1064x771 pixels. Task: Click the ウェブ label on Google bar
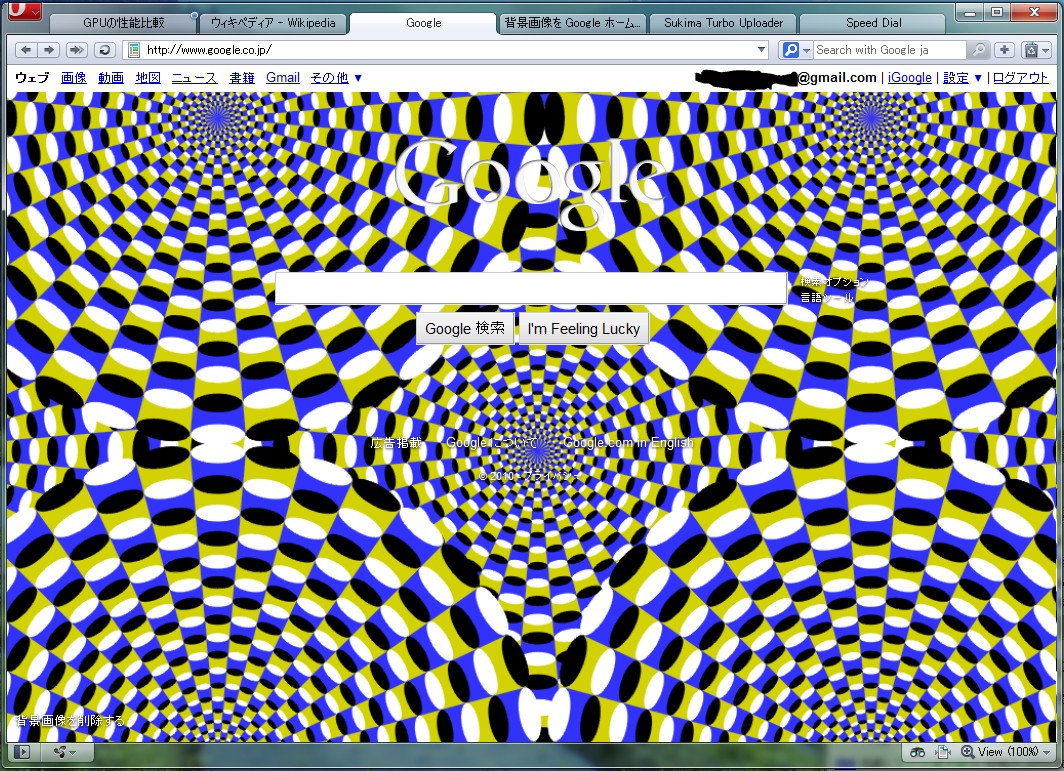tap(33, 78)
